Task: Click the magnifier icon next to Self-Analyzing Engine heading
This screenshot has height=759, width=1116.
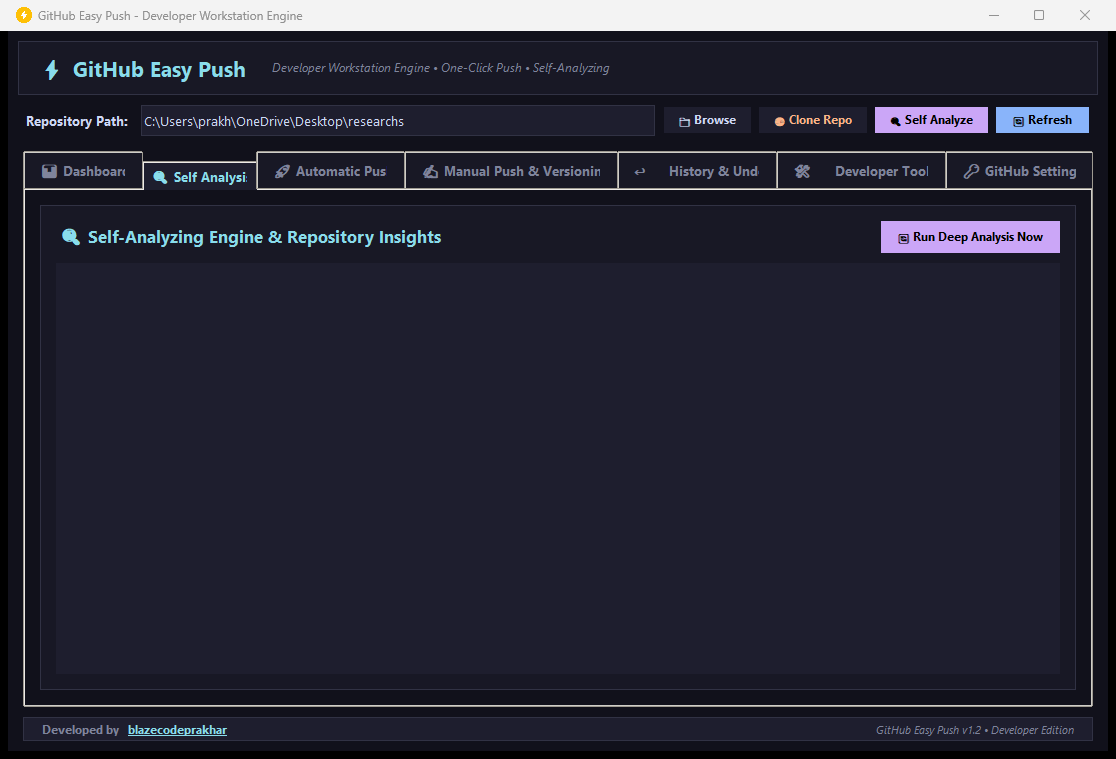Action: [70, 237]
